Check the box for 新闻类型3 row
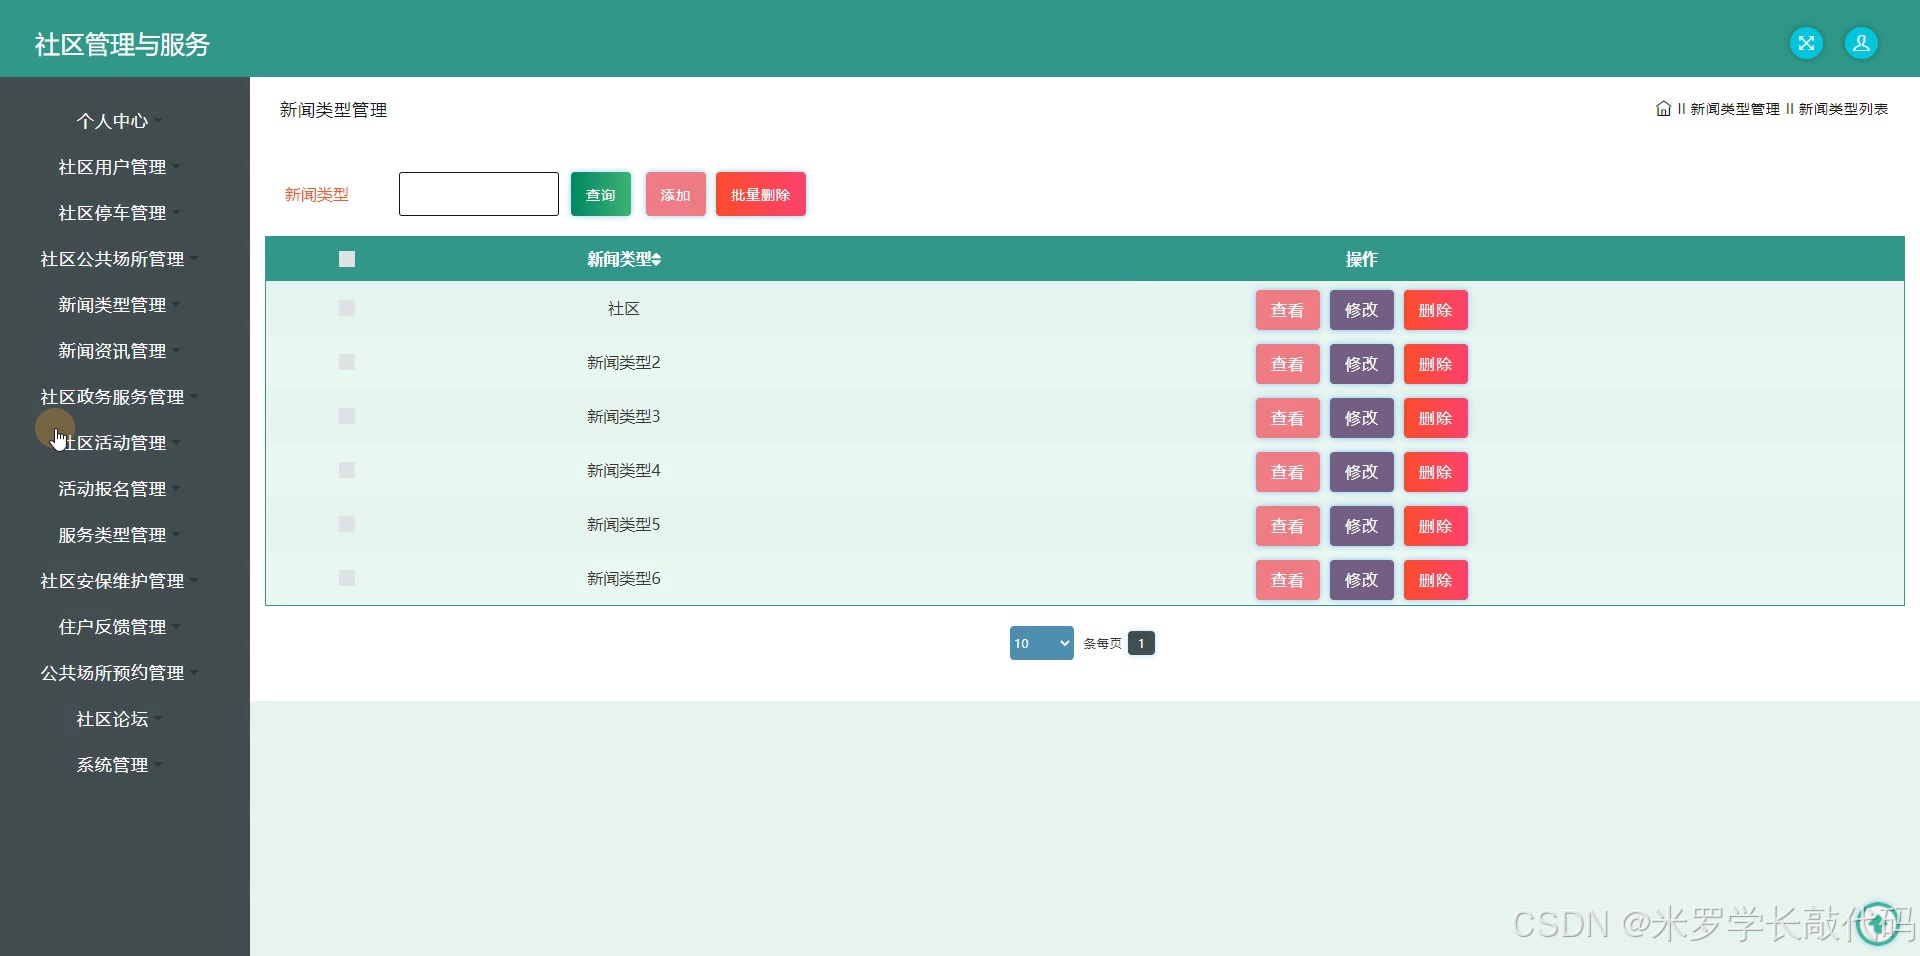Screen dimensions: 1920x956 point(347,416)
